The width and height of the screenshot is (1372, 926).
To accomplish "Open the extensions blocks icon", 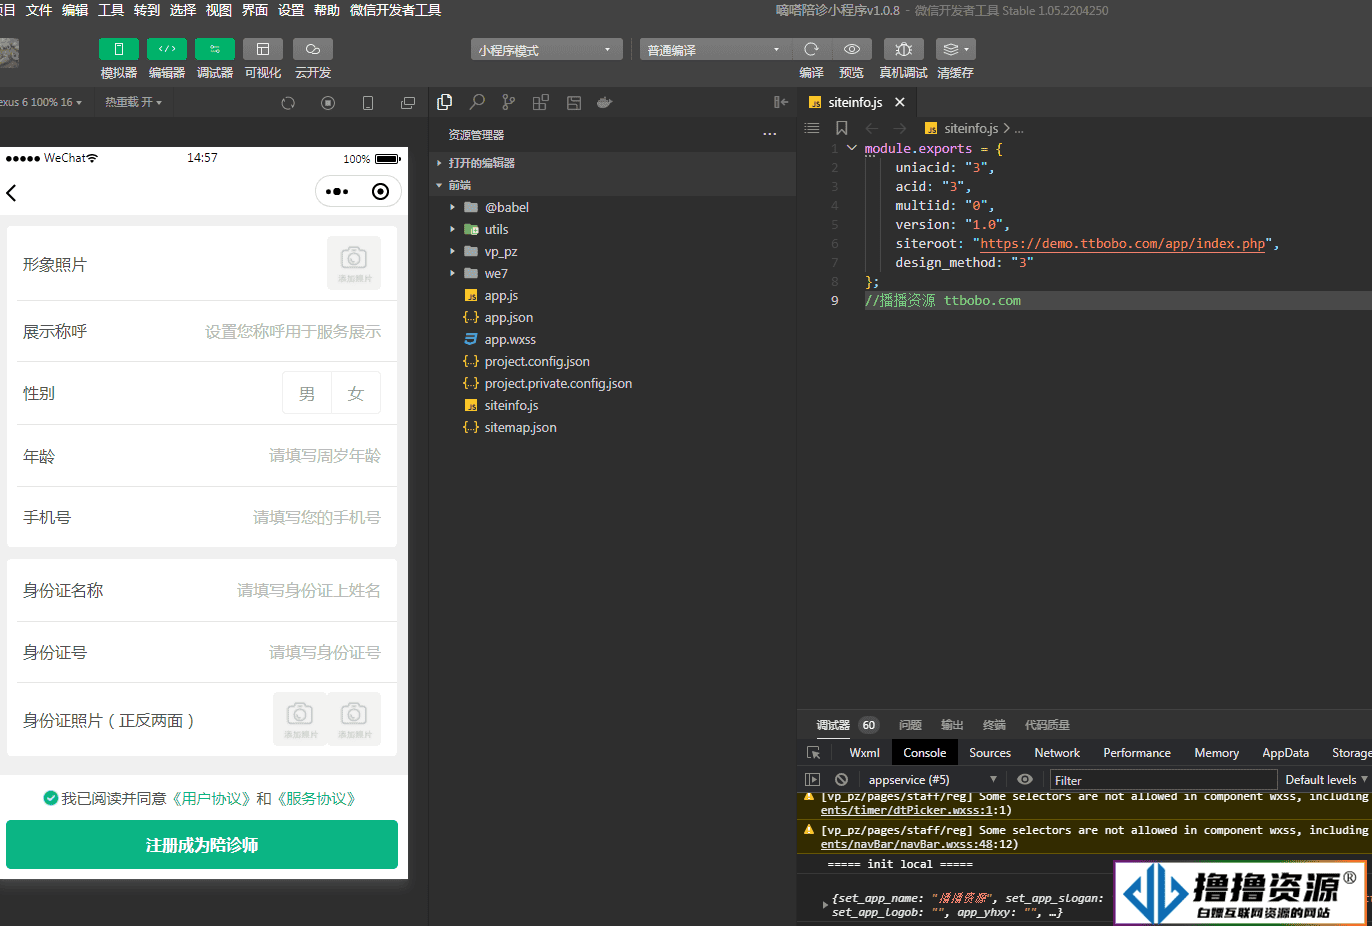I will click(x=541, y=102).
